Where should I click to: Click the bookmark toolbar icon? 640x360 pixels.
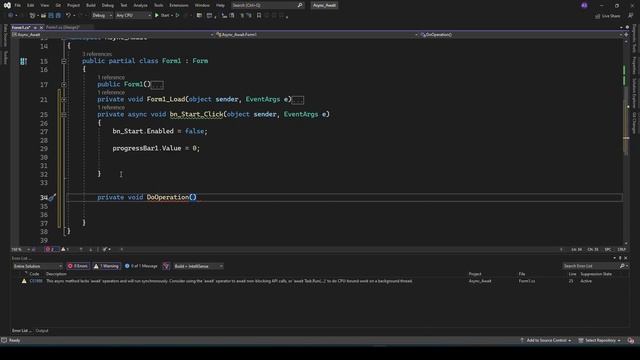pos(259,16)
